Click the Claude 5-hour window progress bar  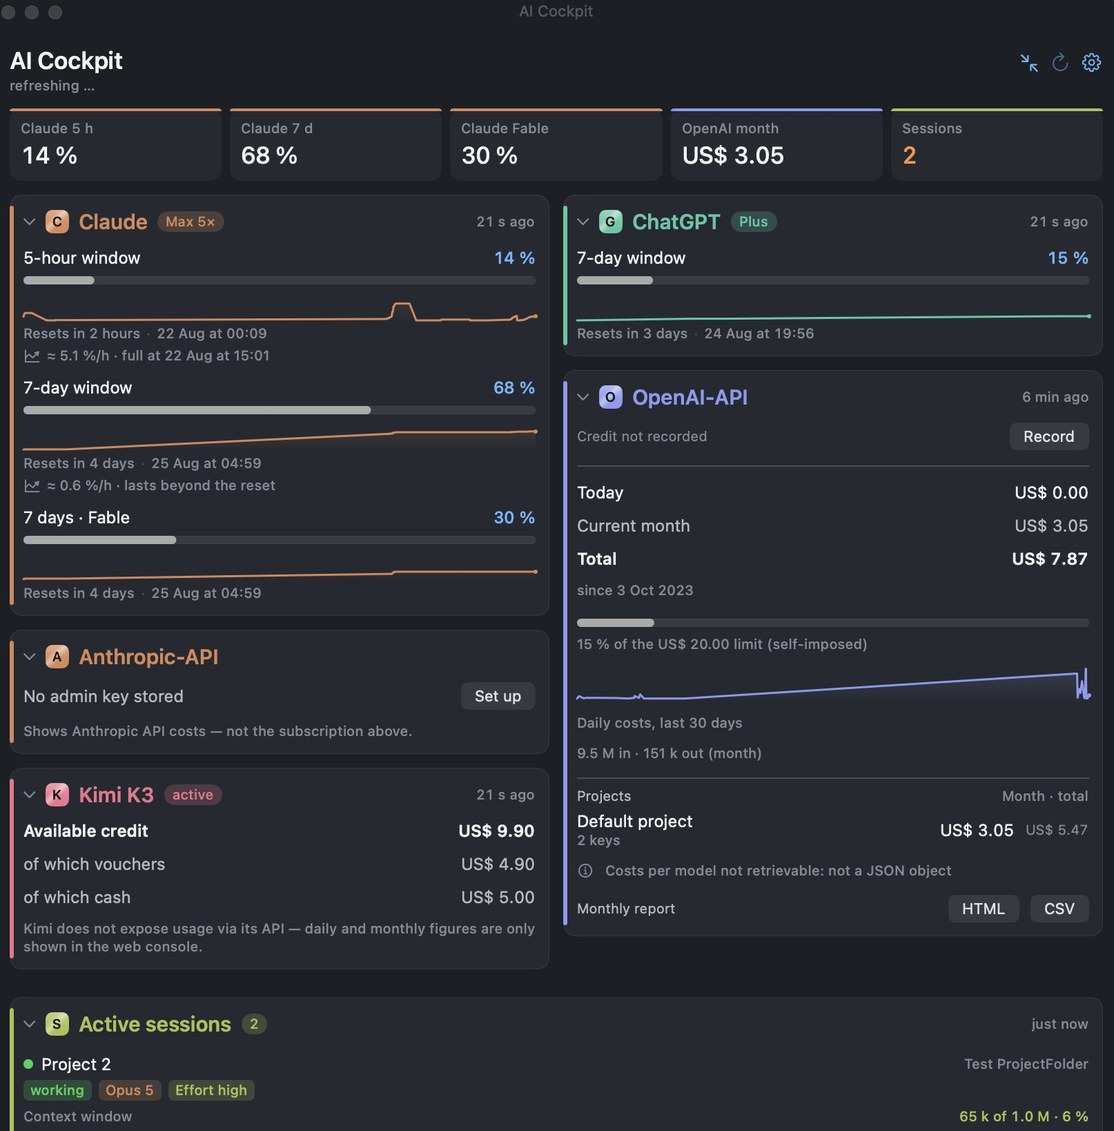click(x=279, y=281)
